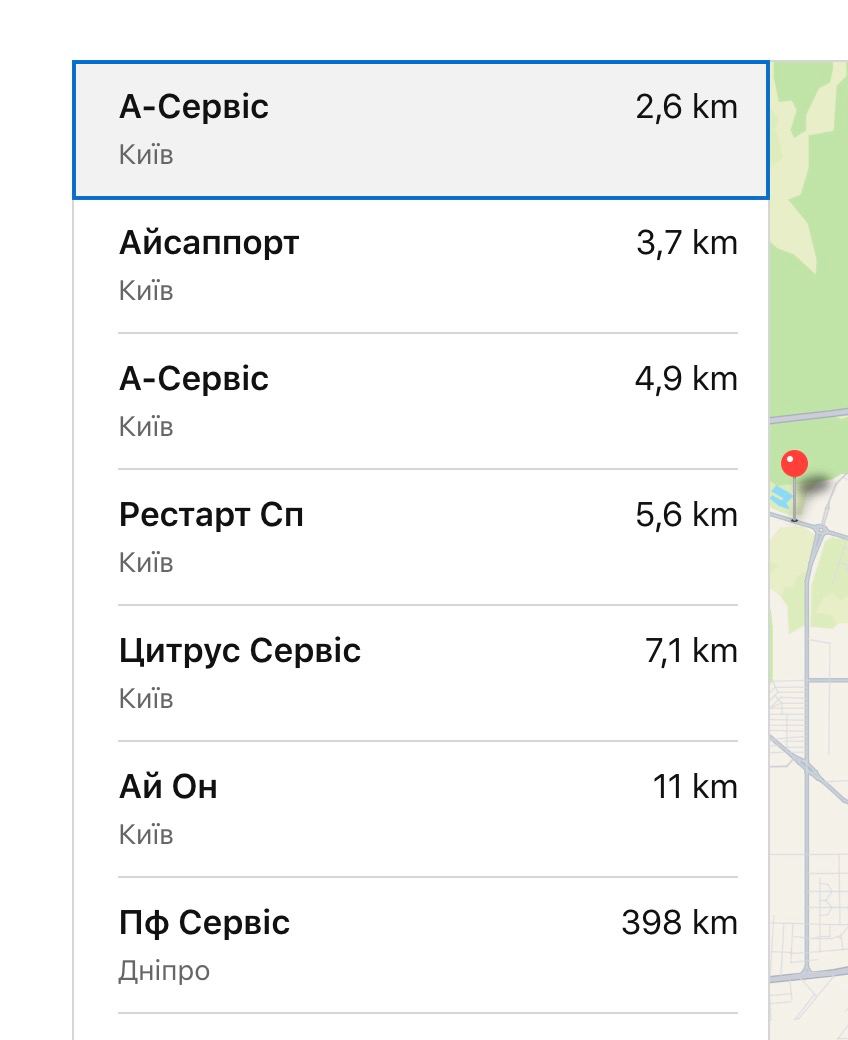Click the 11 km distance label
848x1040 pixels.
pyautogui.click(x=695, y=787)
